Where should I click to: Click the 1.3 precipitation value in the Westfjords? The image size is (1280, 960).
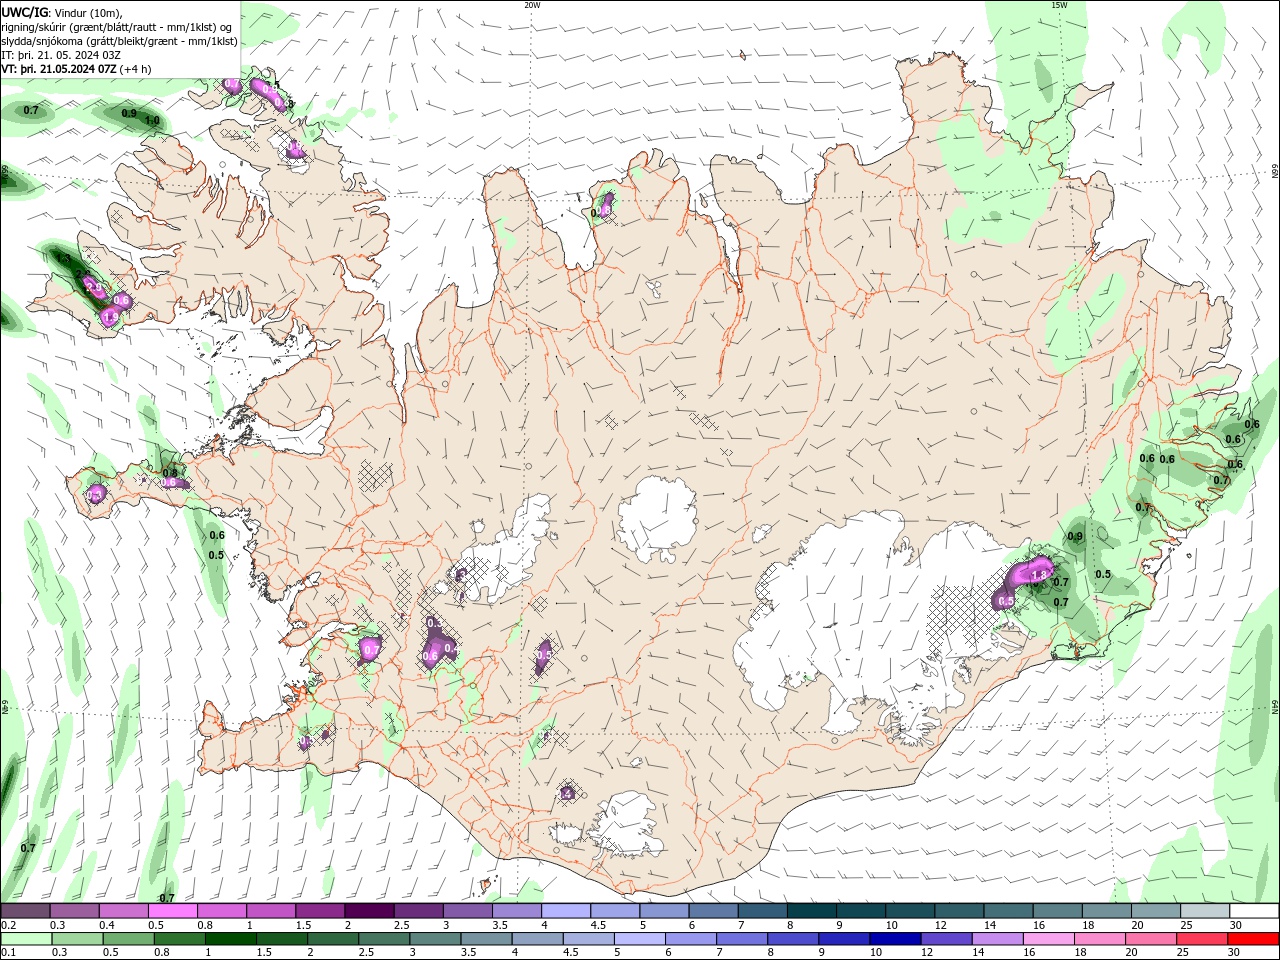click(63, 258)
